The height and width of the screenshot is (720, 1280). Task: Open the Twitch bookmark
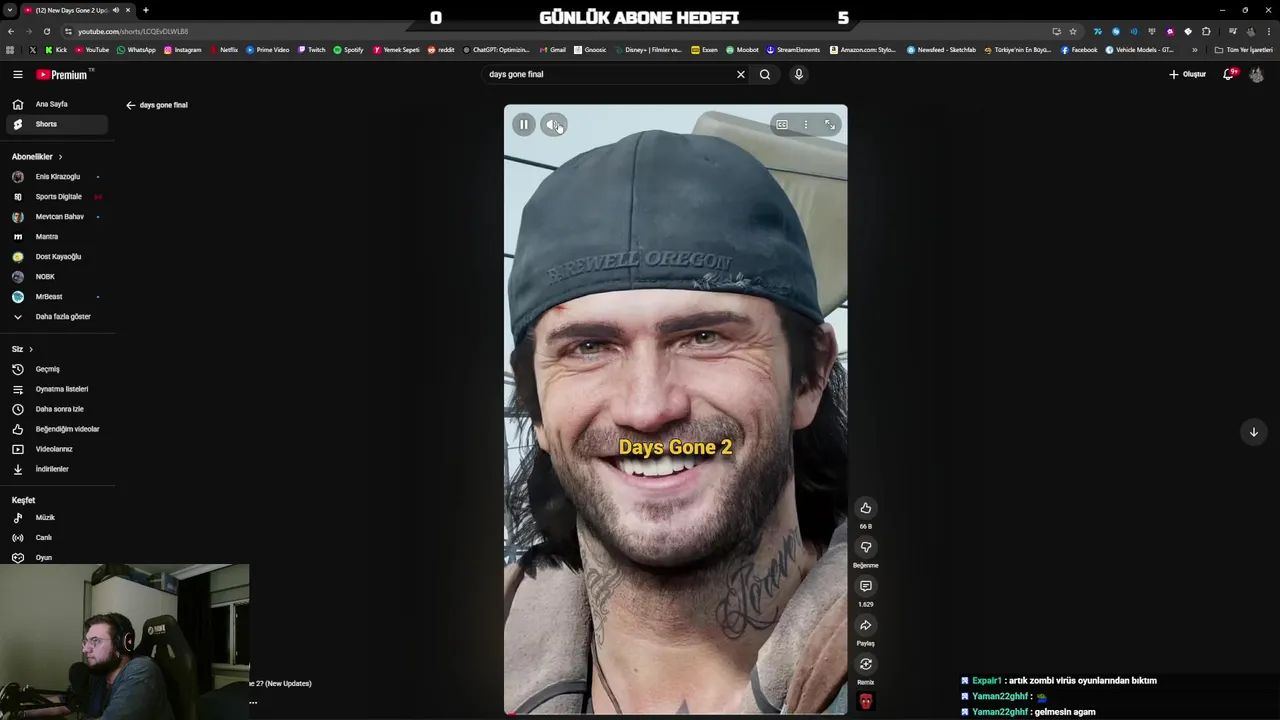click(x=312, y=49)
